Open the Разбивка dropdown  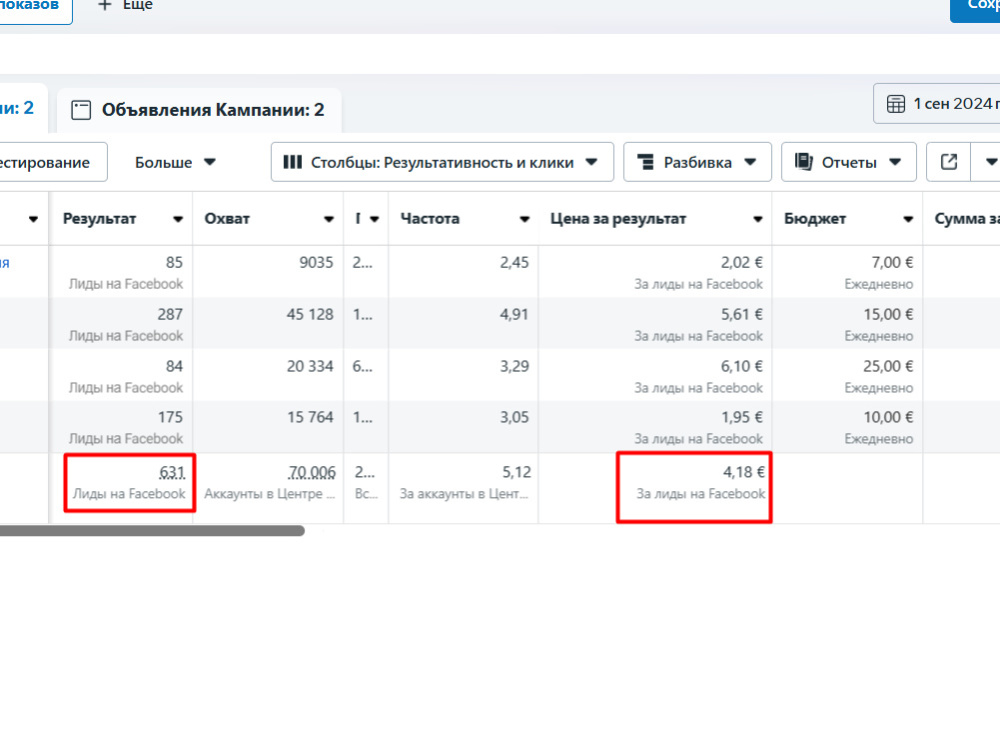click(x=697, y=162)
